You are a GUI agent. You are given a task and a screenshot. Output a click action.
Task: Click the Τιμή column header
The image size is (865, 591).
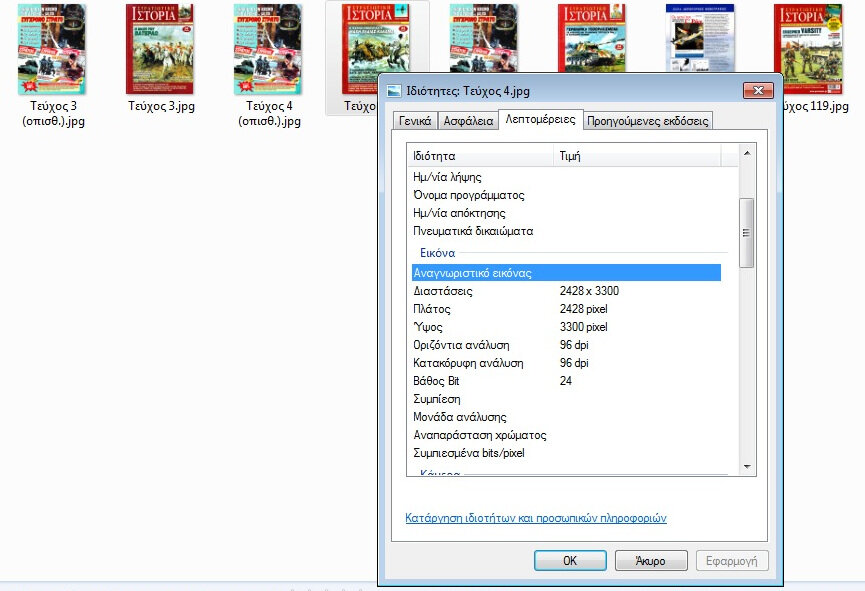click(x=635, y=156)
